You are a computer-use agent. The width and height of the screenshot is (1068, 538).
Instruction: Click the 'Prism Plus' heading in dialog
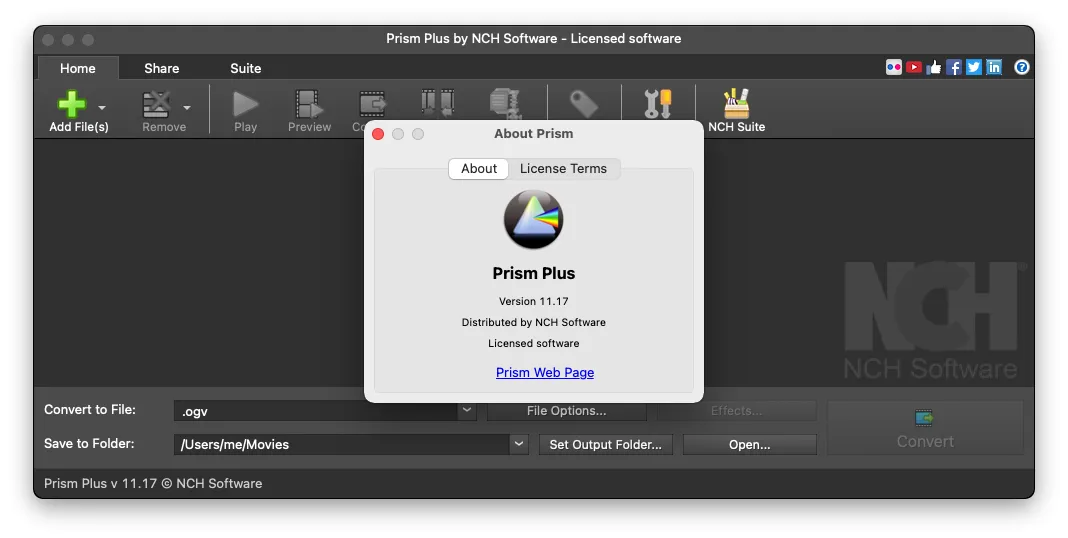coord(533,273)
